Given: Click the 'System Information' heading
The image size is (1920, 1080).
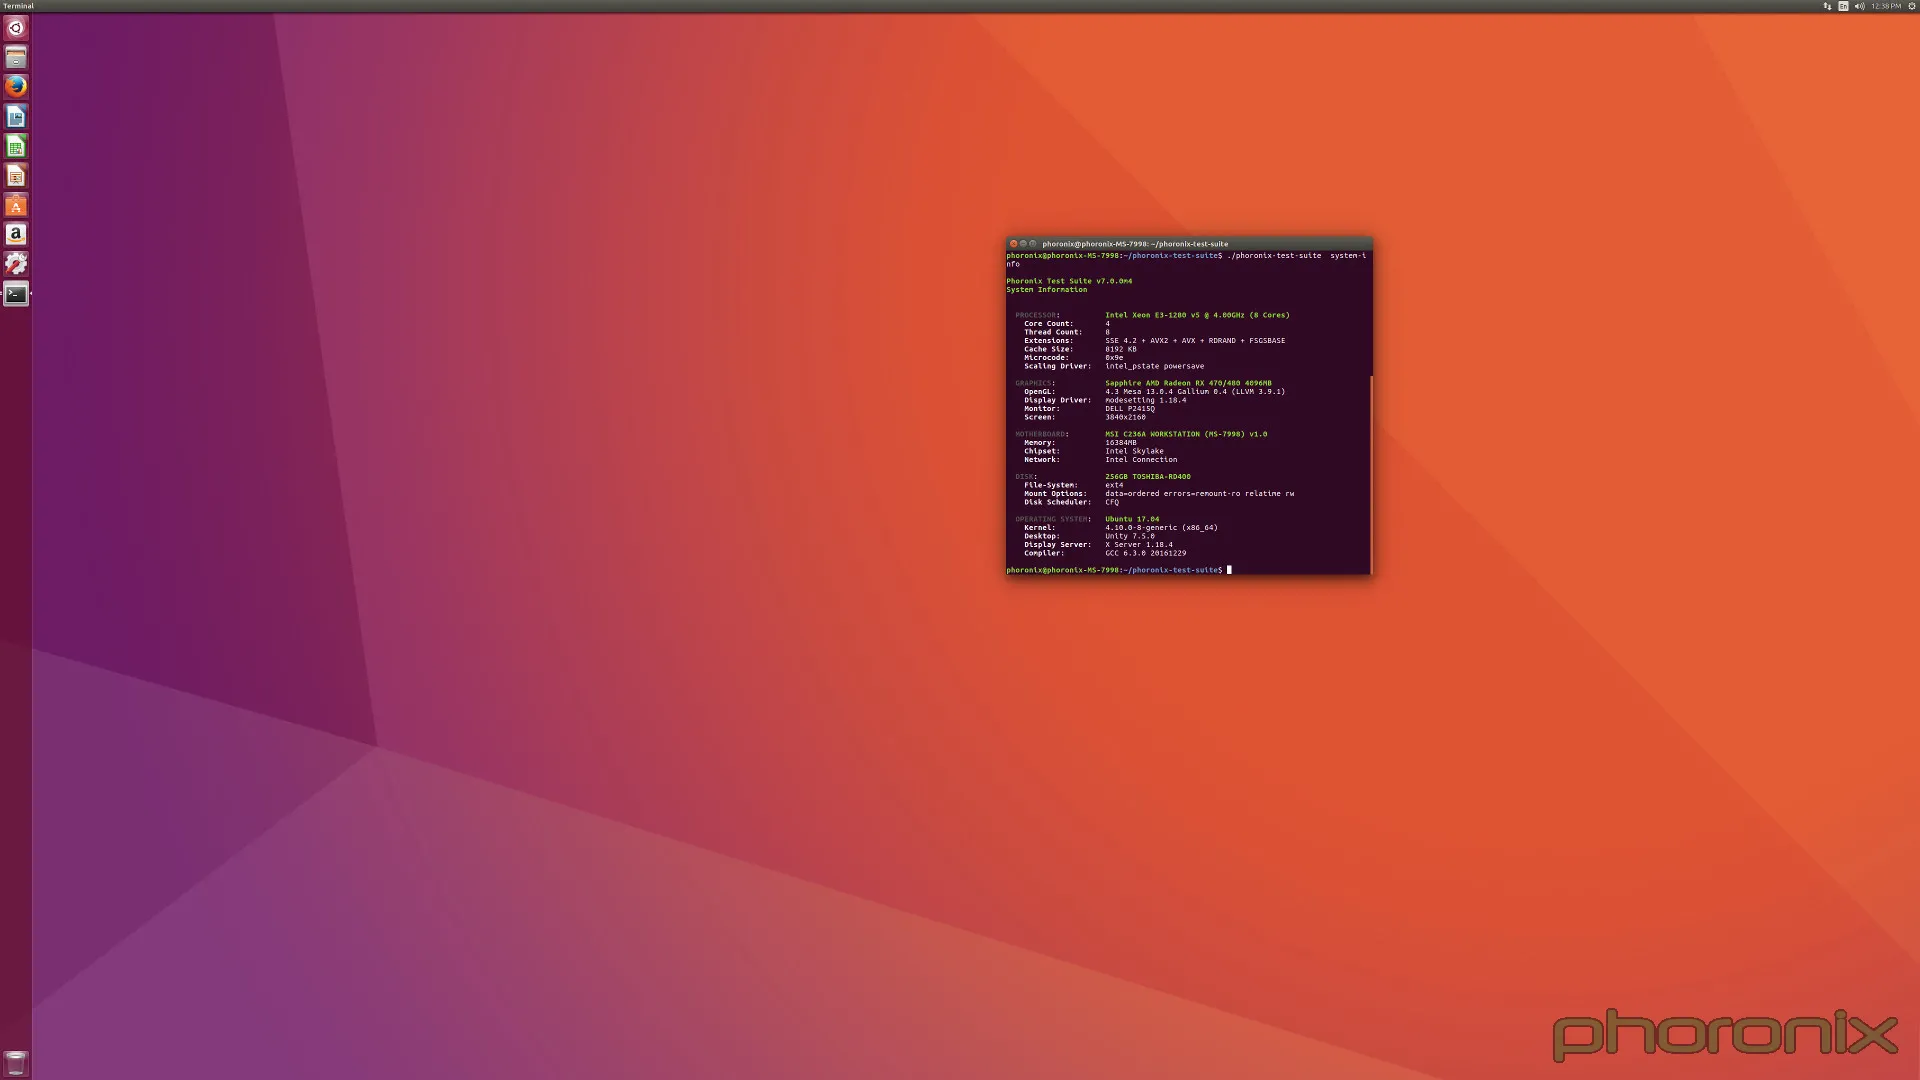Looking at the screenshot, I should [x=1046, y=290].
